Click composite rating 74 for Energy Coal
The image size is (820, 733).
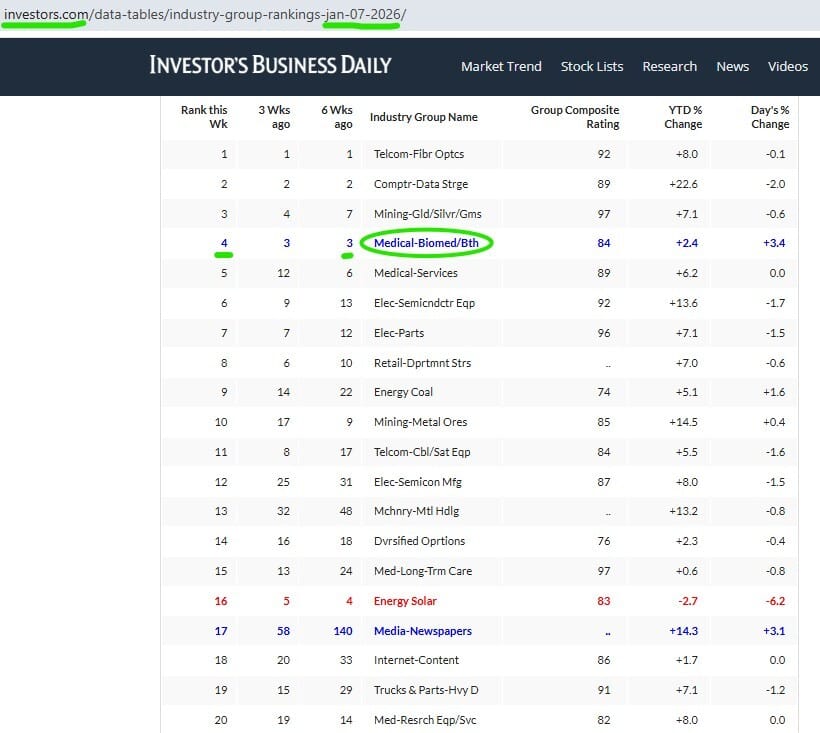point(603,392)
